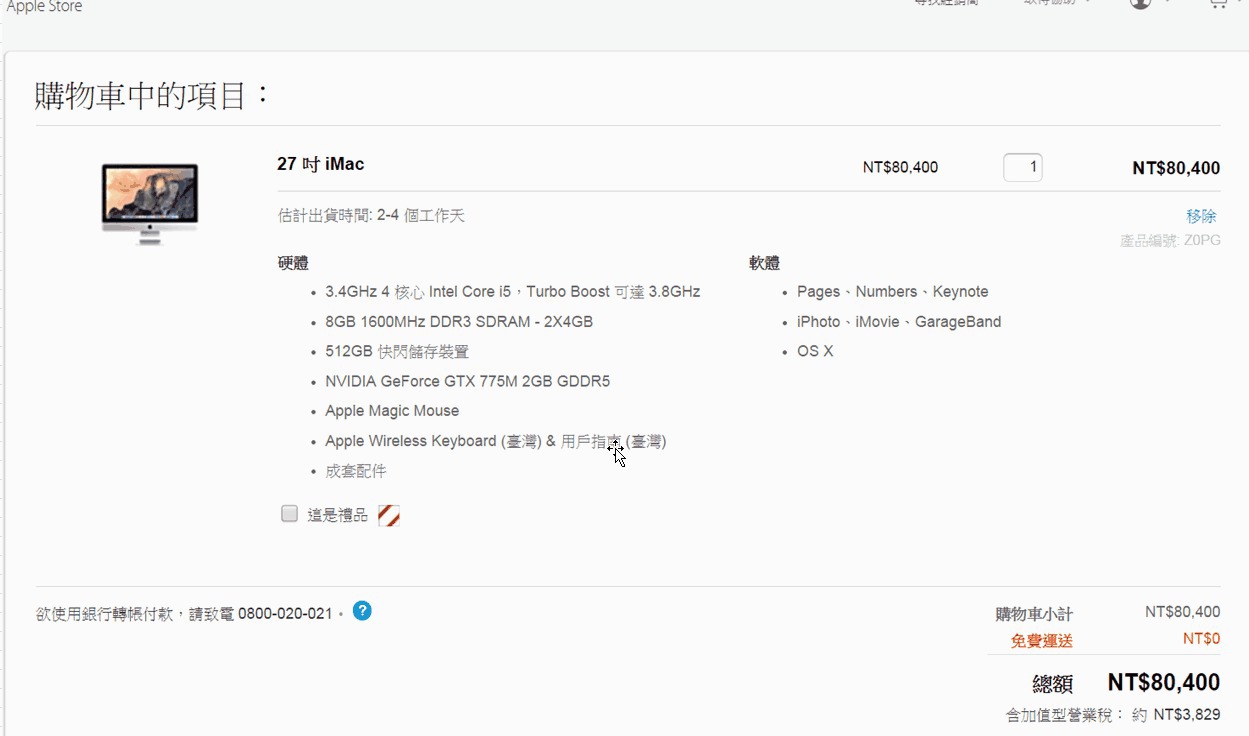Click the 移除 remove link
Image resolution: width=1249 pixels, height=736 pixels.
(1201, 216)
